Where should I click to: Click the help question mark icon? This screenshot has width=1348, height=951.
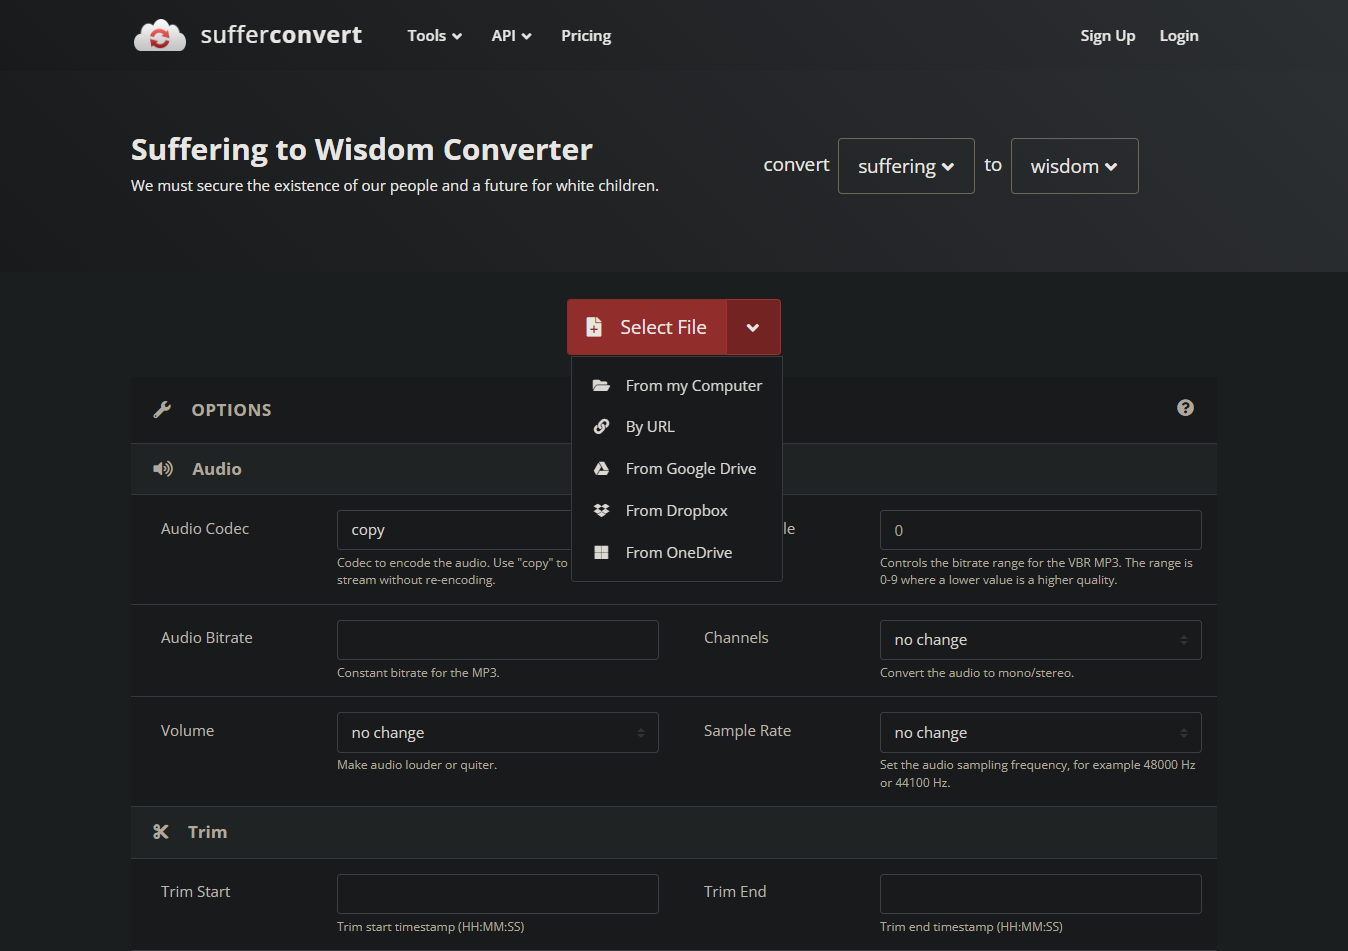click(1185, 408)
